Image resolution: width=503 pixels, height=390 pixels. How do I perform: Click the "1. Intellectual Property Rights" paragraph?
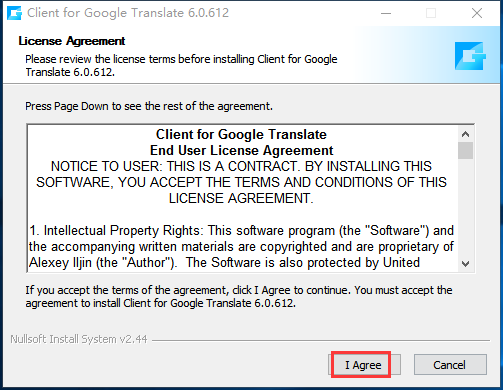(241, 247)
